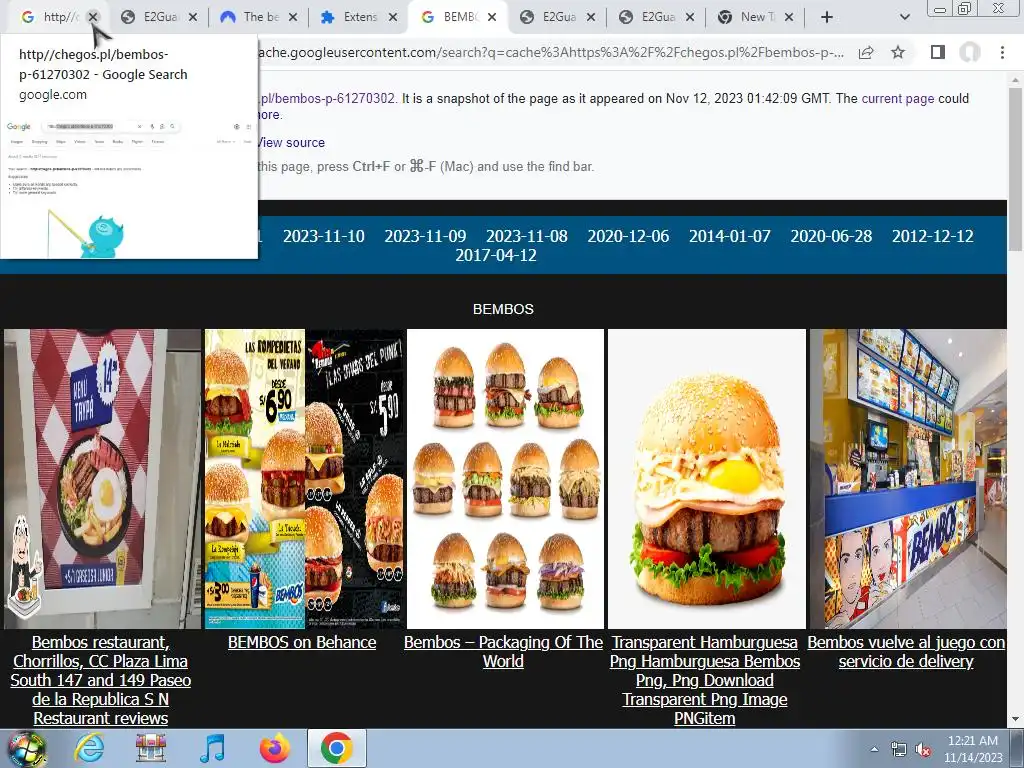The height and width of the screenshot is (768, 1024).
Task: Launch Firefox from the taskbar
Action: click(274, 748)
